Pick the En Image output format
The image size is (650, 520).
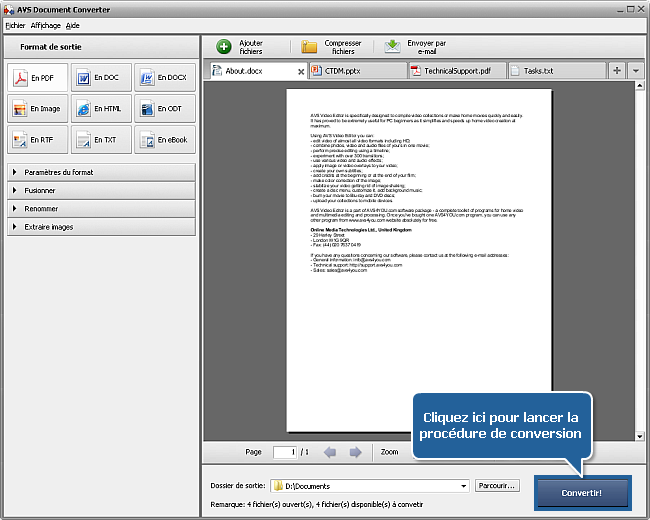37,109
